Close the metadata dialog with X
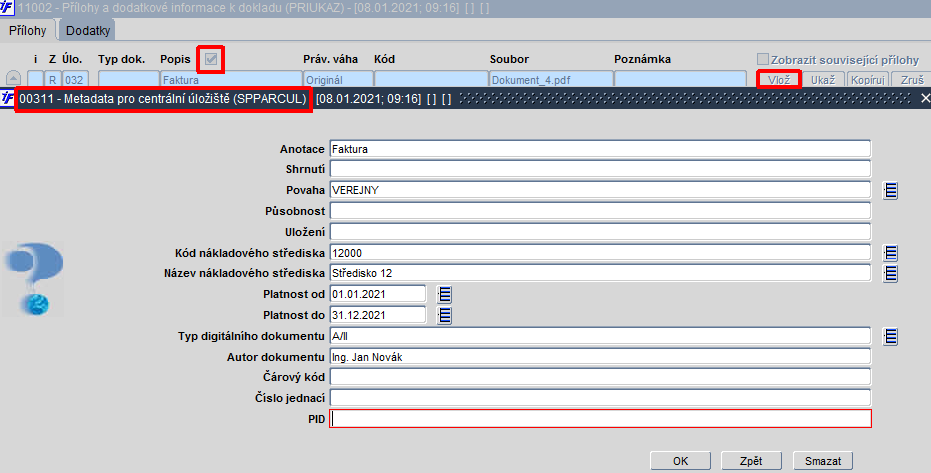 click(x=924, y=99)
